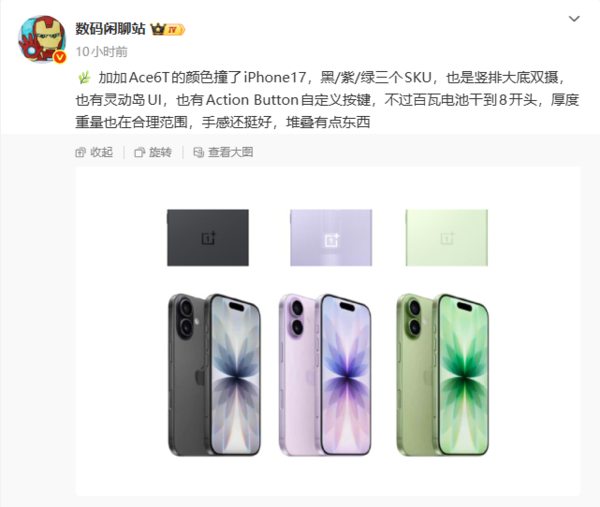
Task: Click the green phone render
Action: [442, 375]
